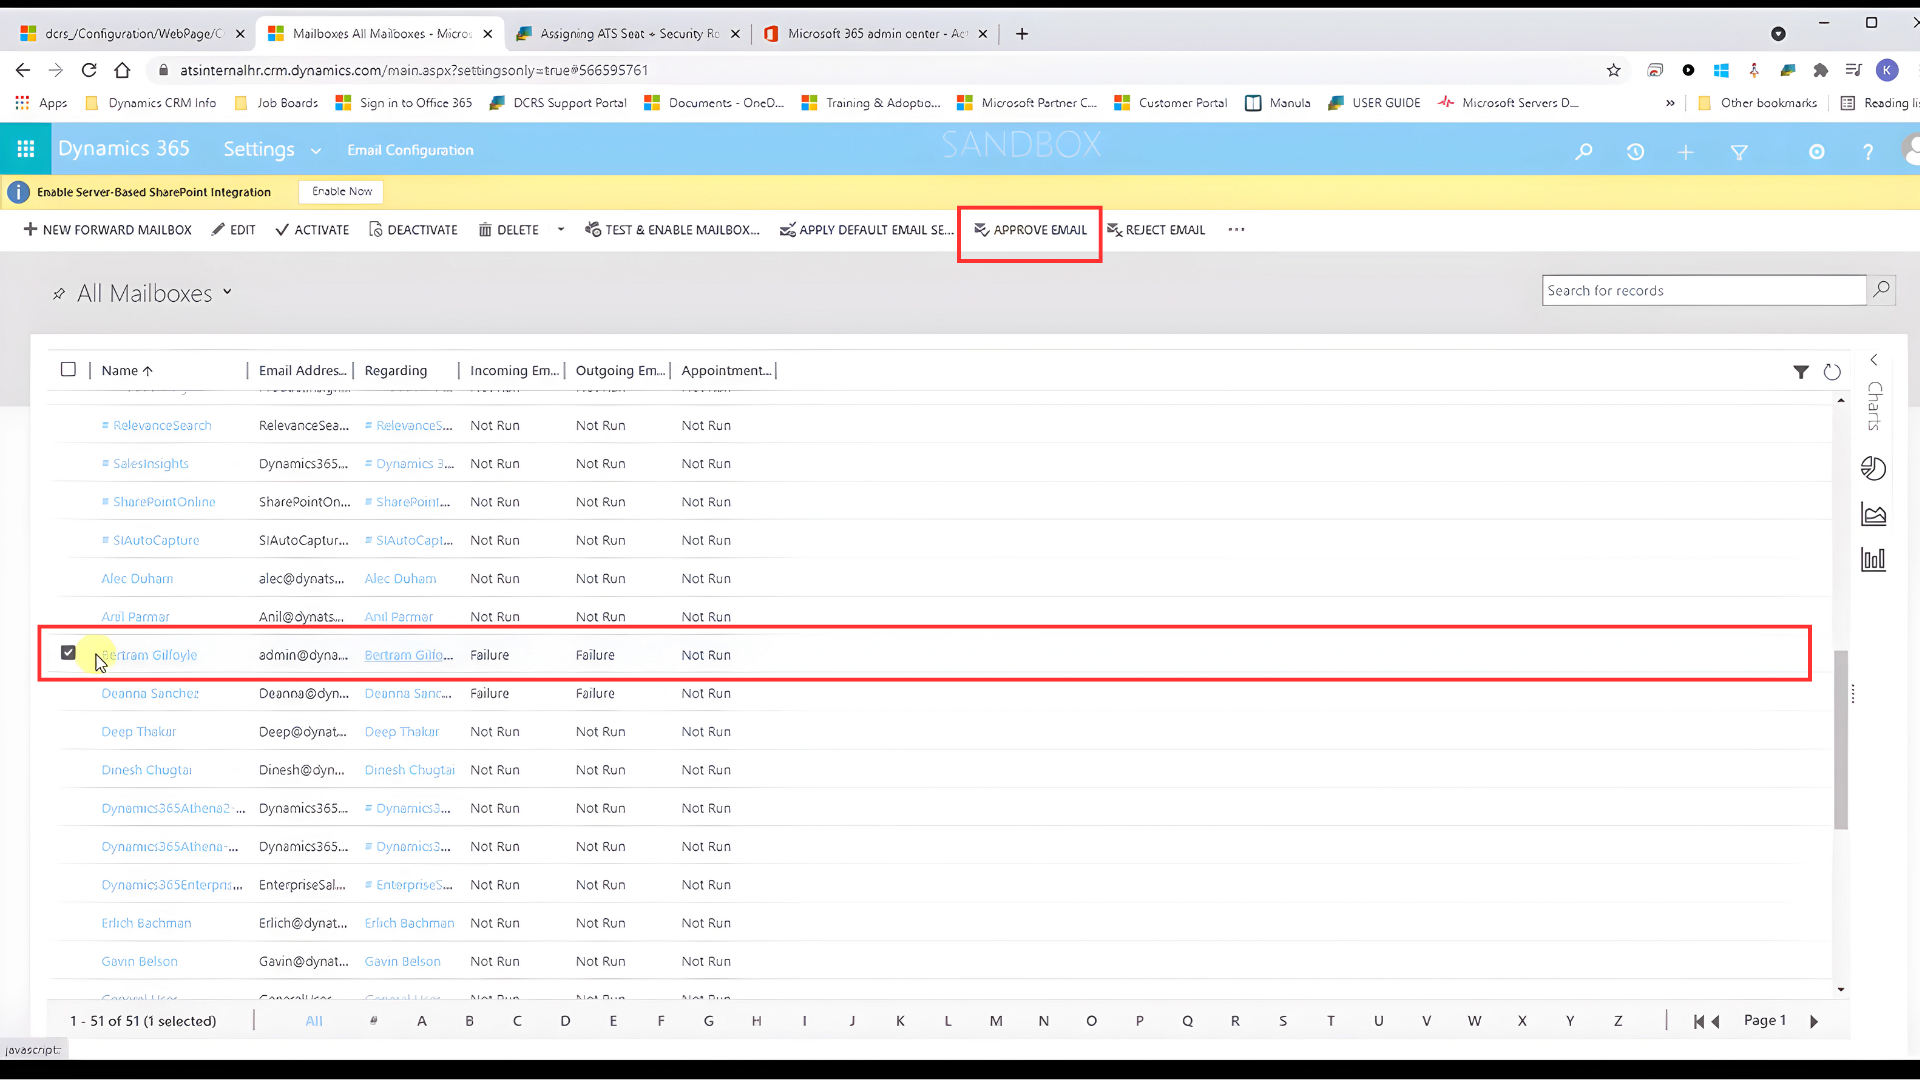
Task: Expand the Charts pane arrow
Action: tap(1874, 360)
